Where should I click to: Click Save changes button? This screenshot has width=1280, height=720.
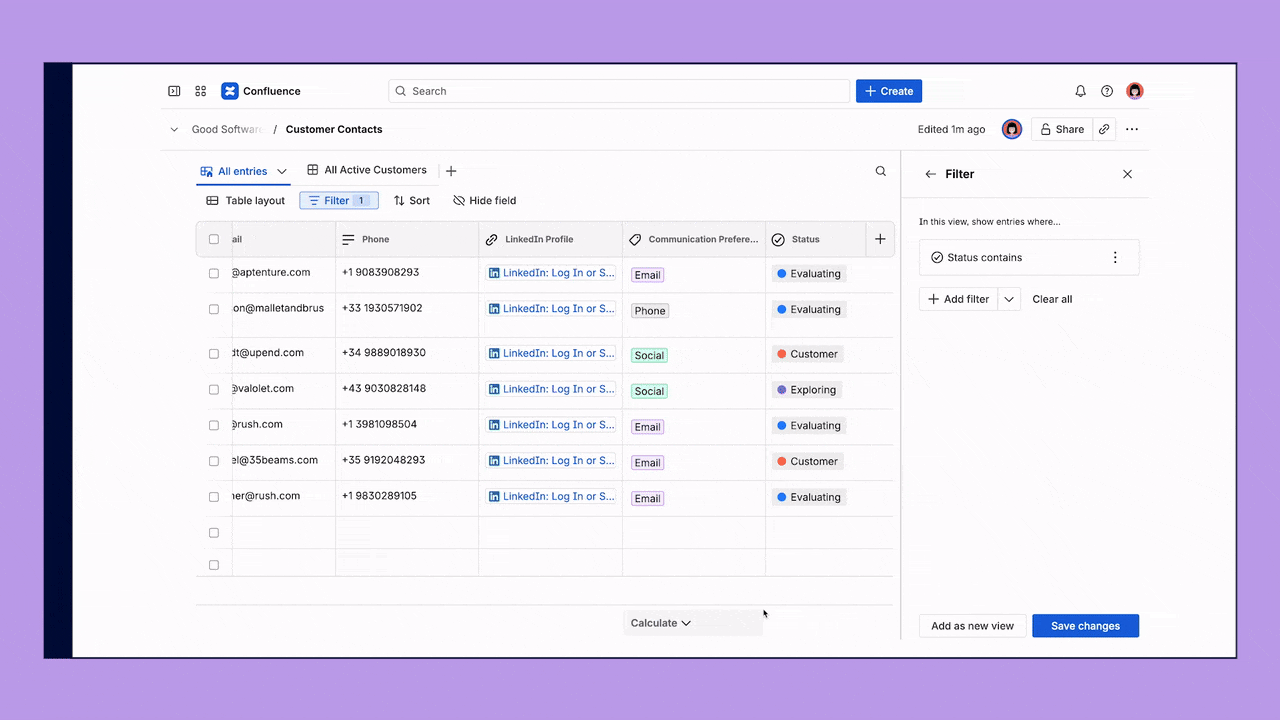point(1085,626)
